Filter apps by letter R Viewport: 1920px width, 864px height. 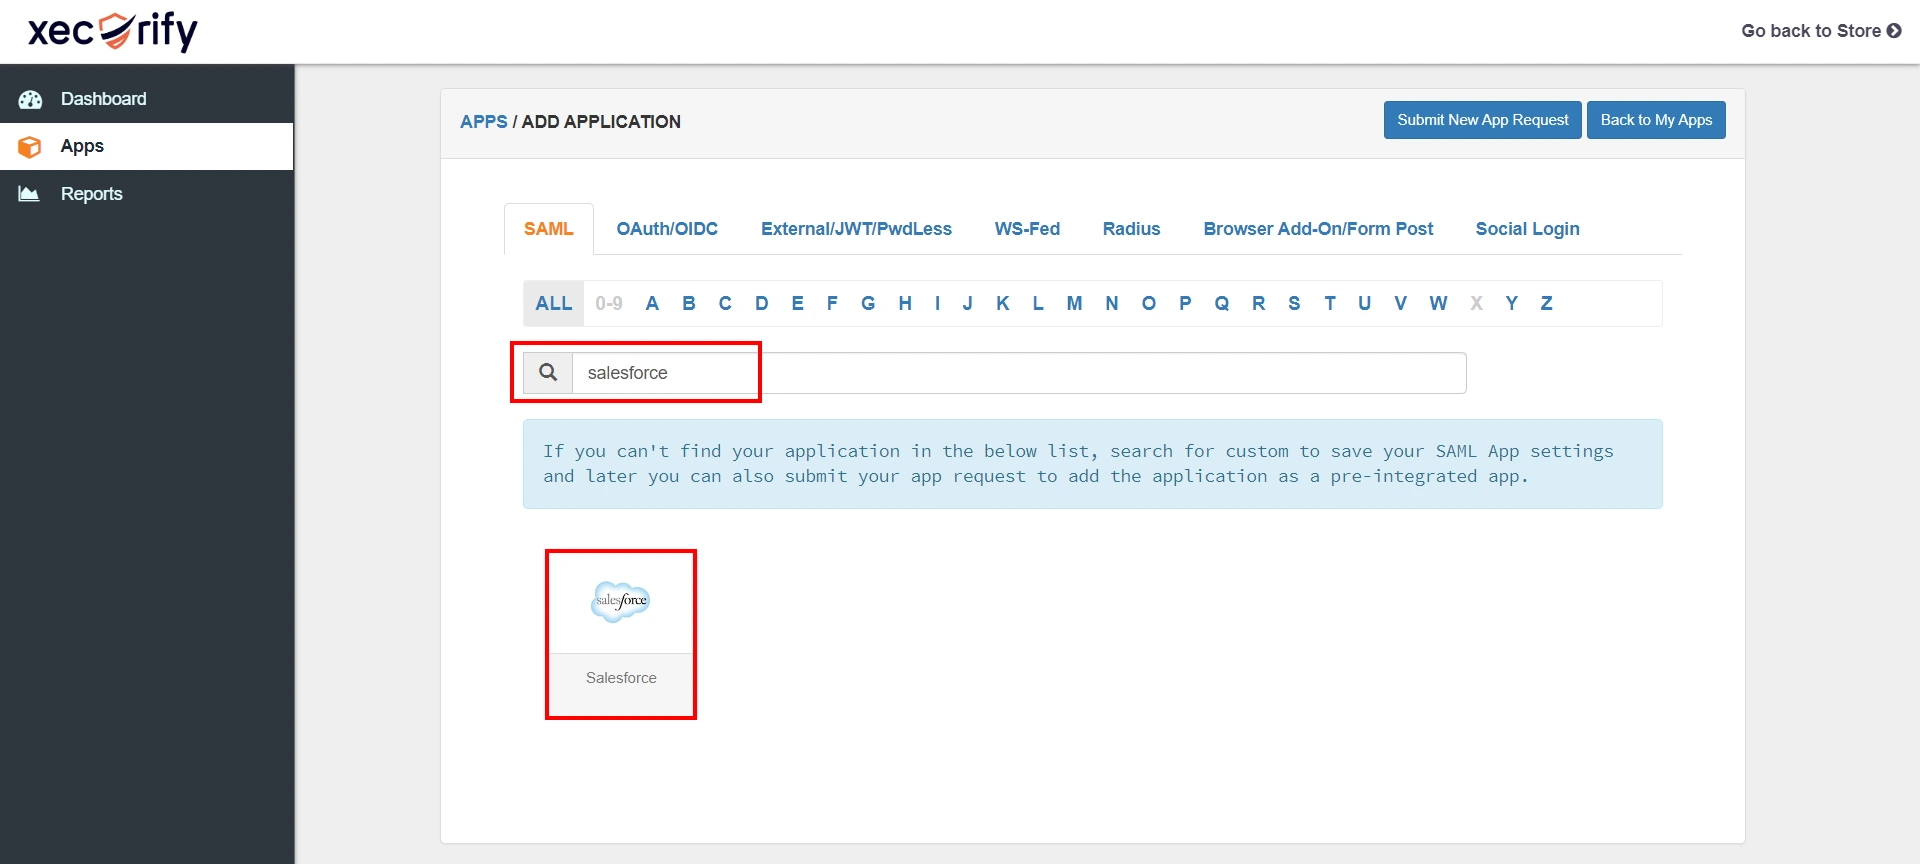tap(1259, 303)
